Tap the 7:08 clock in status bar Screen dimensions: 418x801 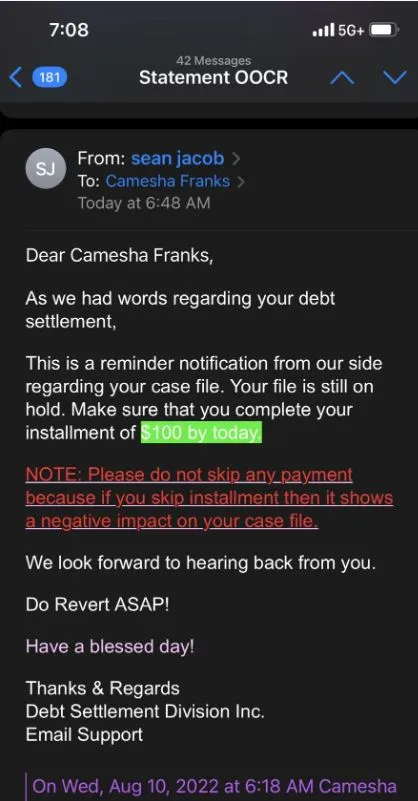[x=69, y=30]
